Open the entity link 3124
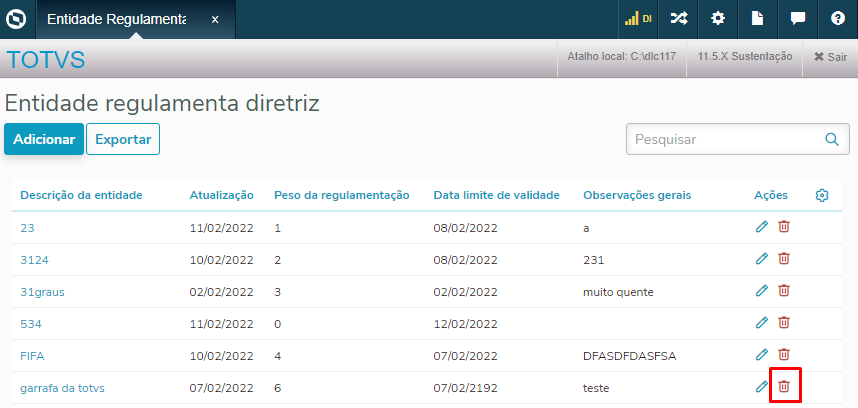858x408 pixels. (34, 260)
